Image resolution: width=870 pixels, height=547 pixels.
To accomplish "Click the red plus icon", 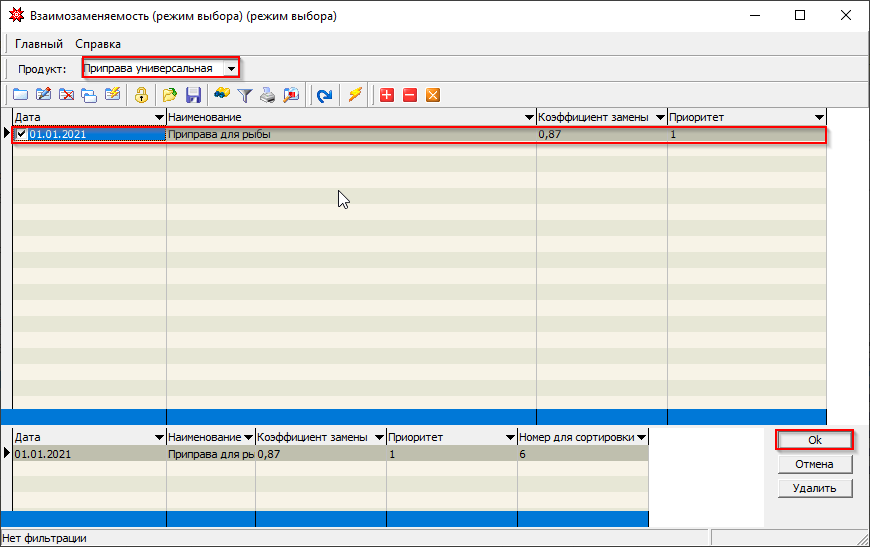I will pos(387,95).
